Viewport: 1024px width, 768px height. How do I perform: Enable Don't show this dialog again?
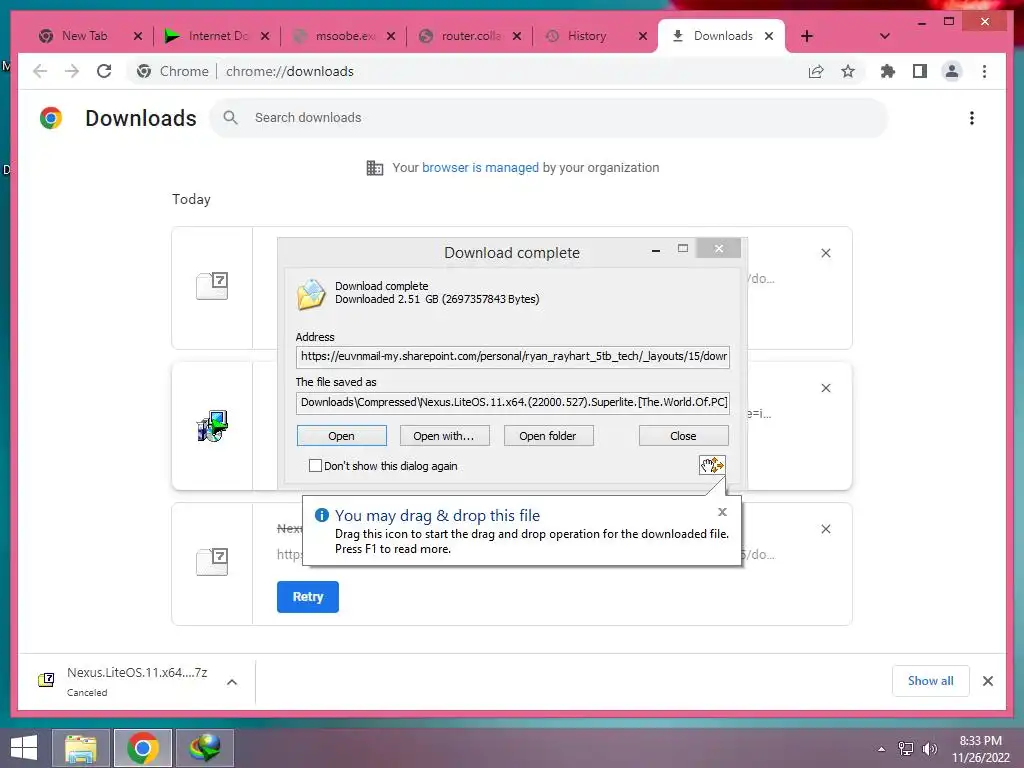[x=315, y=466]
